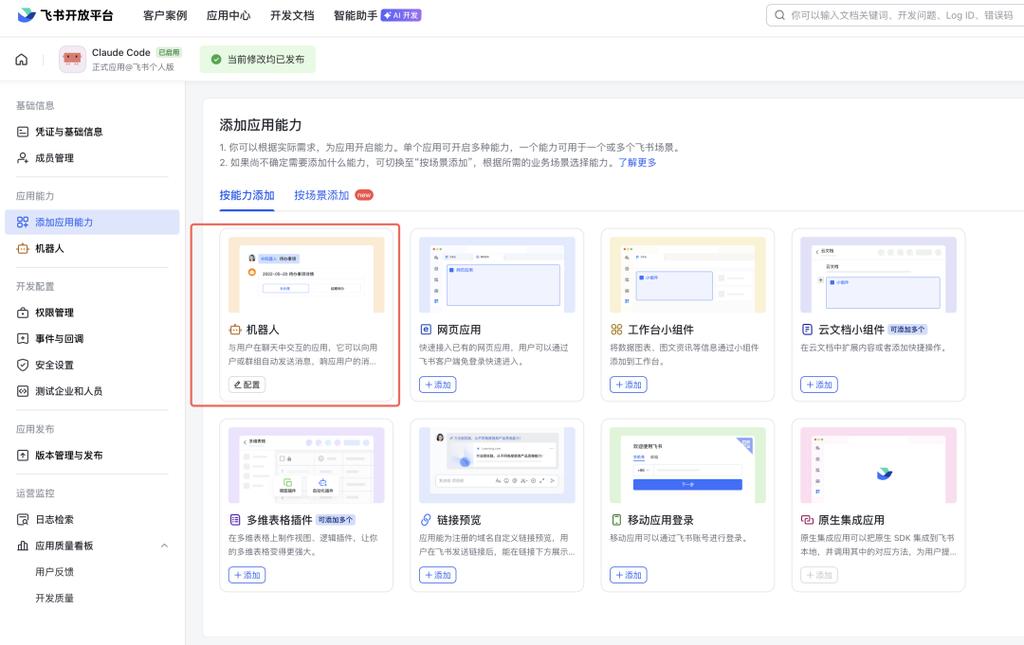Image resolution: width=1024 pixels, height=645 pixels.
Task: Open 权限管理 permissions icon in sidebar
Action: (x=21, y=312)
